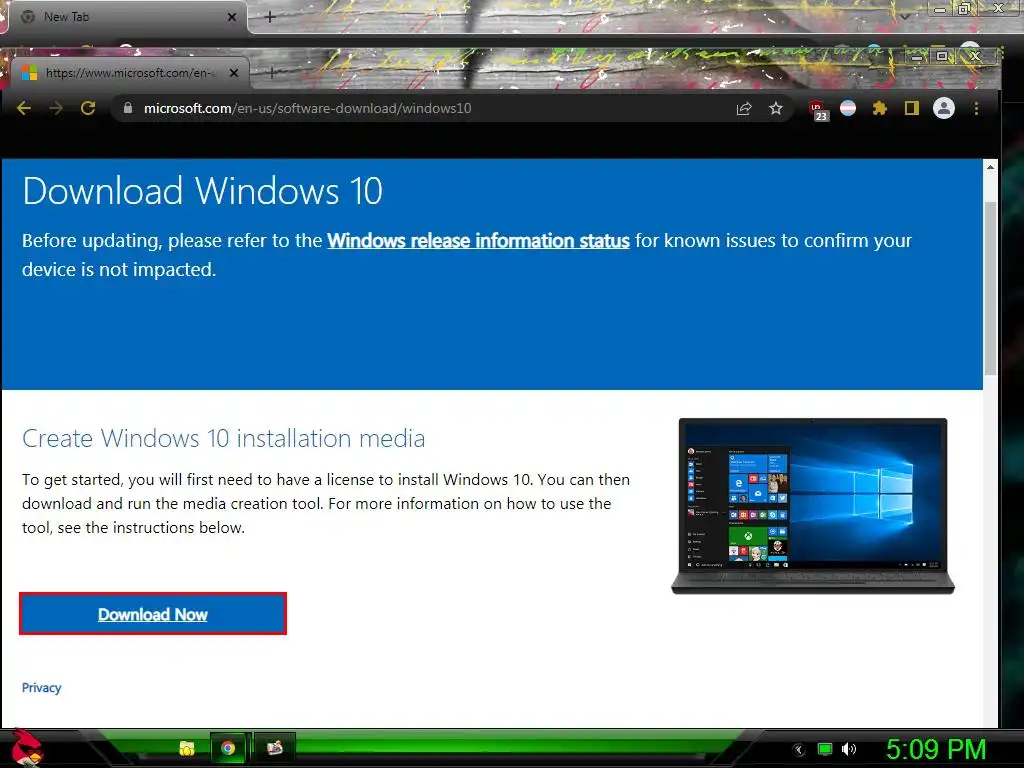Screen dimensions: 1024x768
Task: Close the microsoft.com tab
Action: [x=234, y=73]
